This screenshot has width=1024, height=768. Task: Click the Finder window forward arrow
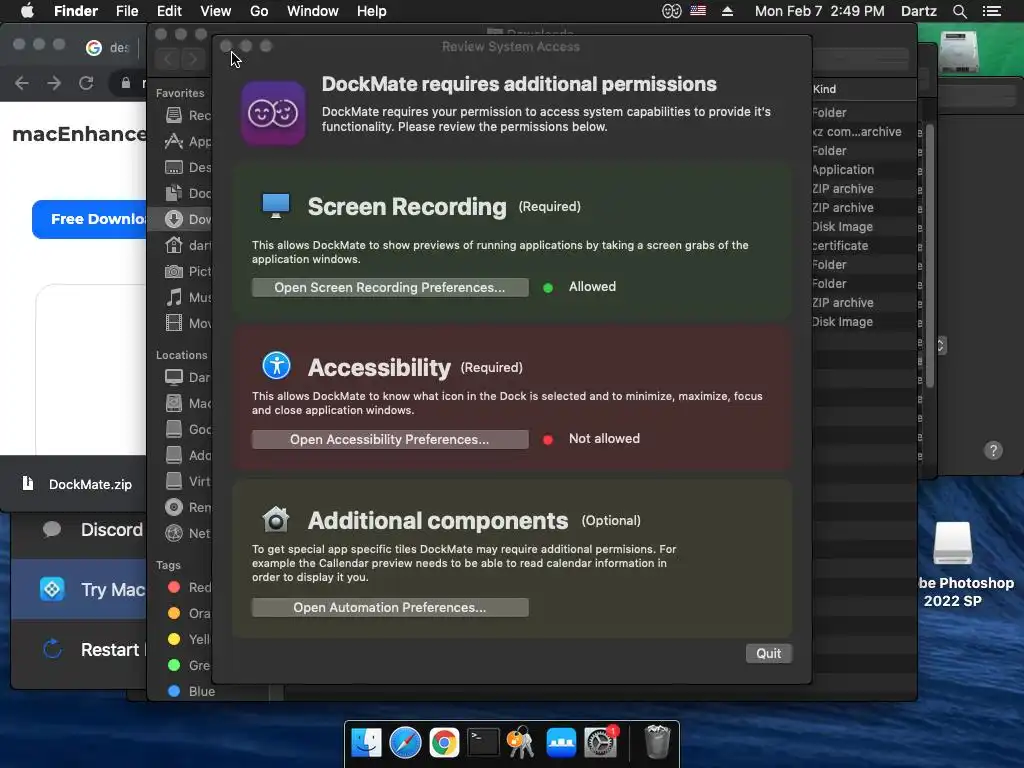pyautogui.click(x=193, y=59)
